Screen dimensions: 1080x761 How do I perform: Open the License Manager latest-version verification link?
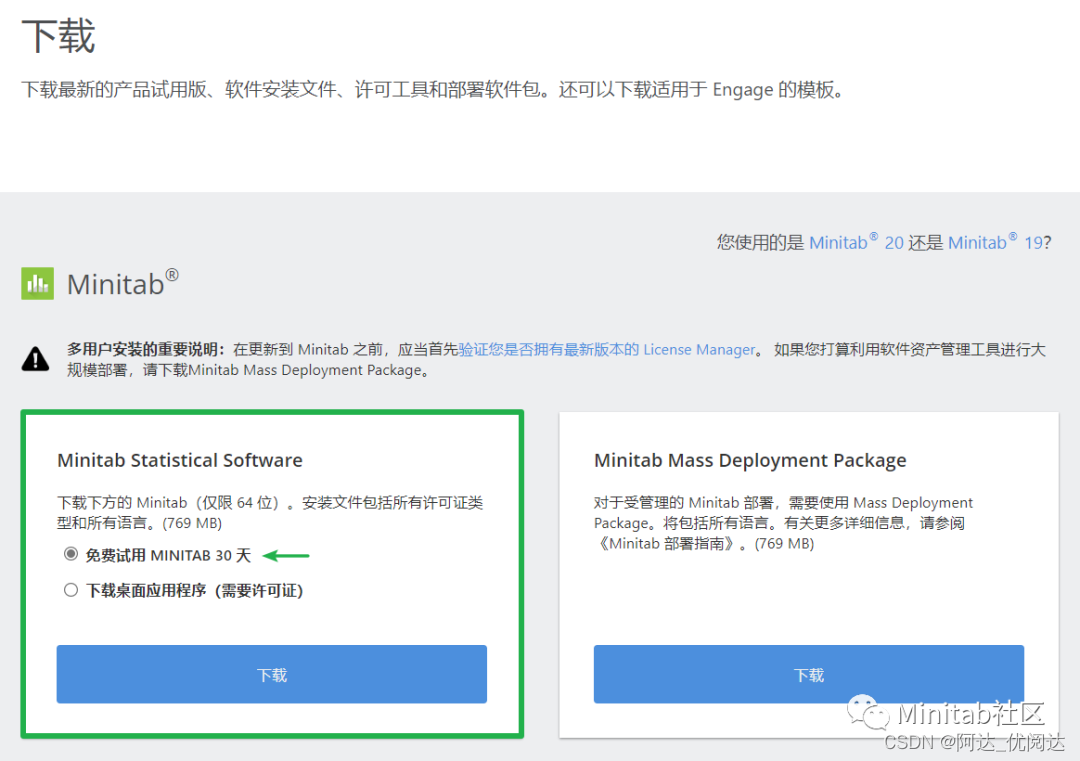pos(607,349)
